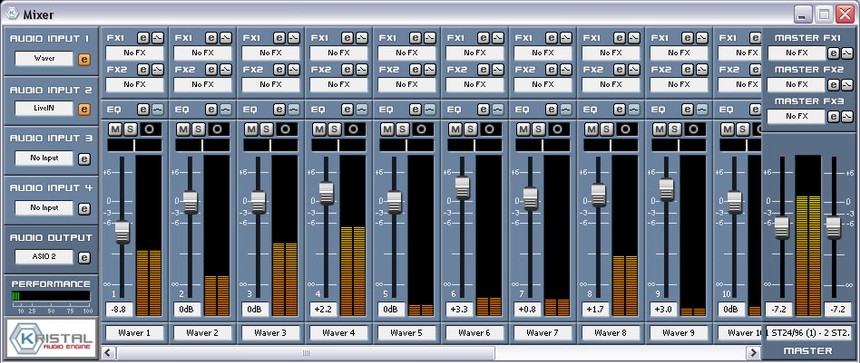Open Master FX1 edit button

pos(833,53)
